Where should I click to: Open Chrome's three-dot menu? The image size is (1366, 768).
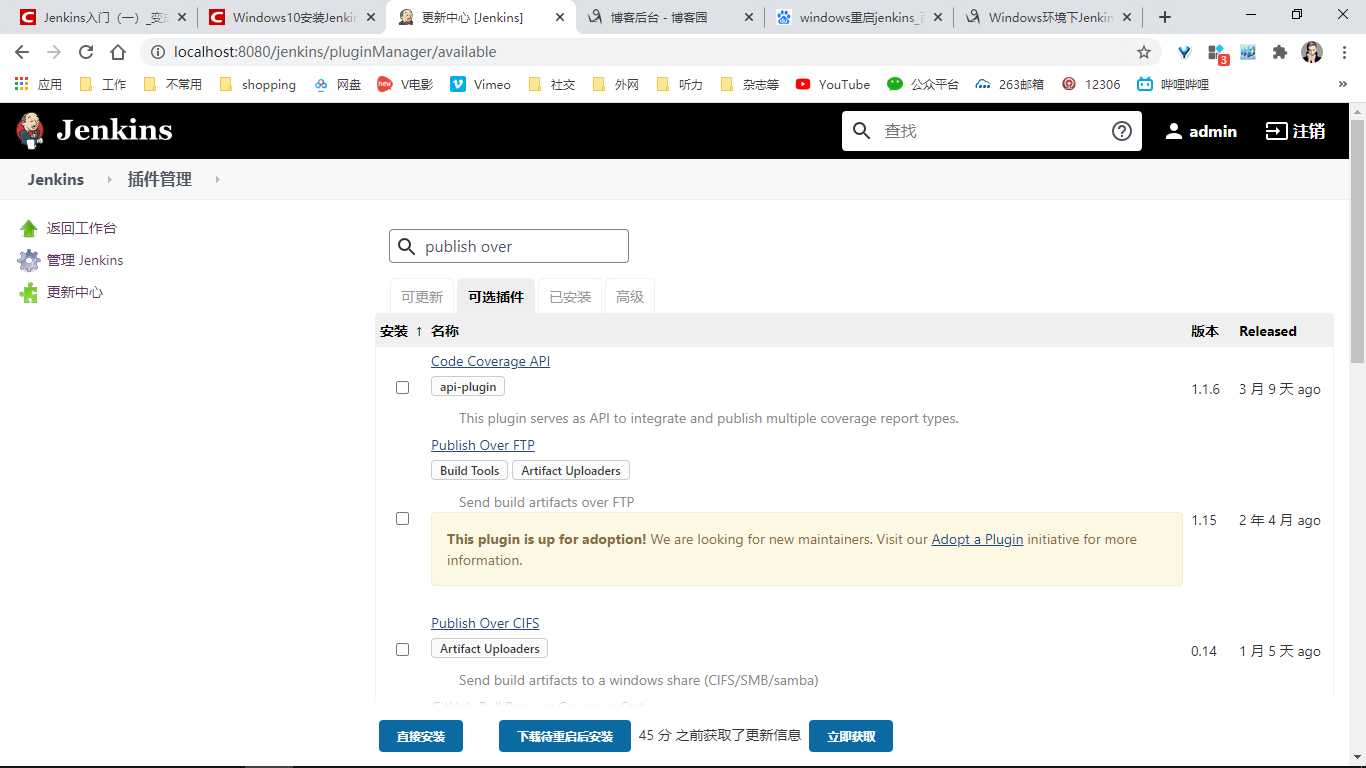[1344, 52]
